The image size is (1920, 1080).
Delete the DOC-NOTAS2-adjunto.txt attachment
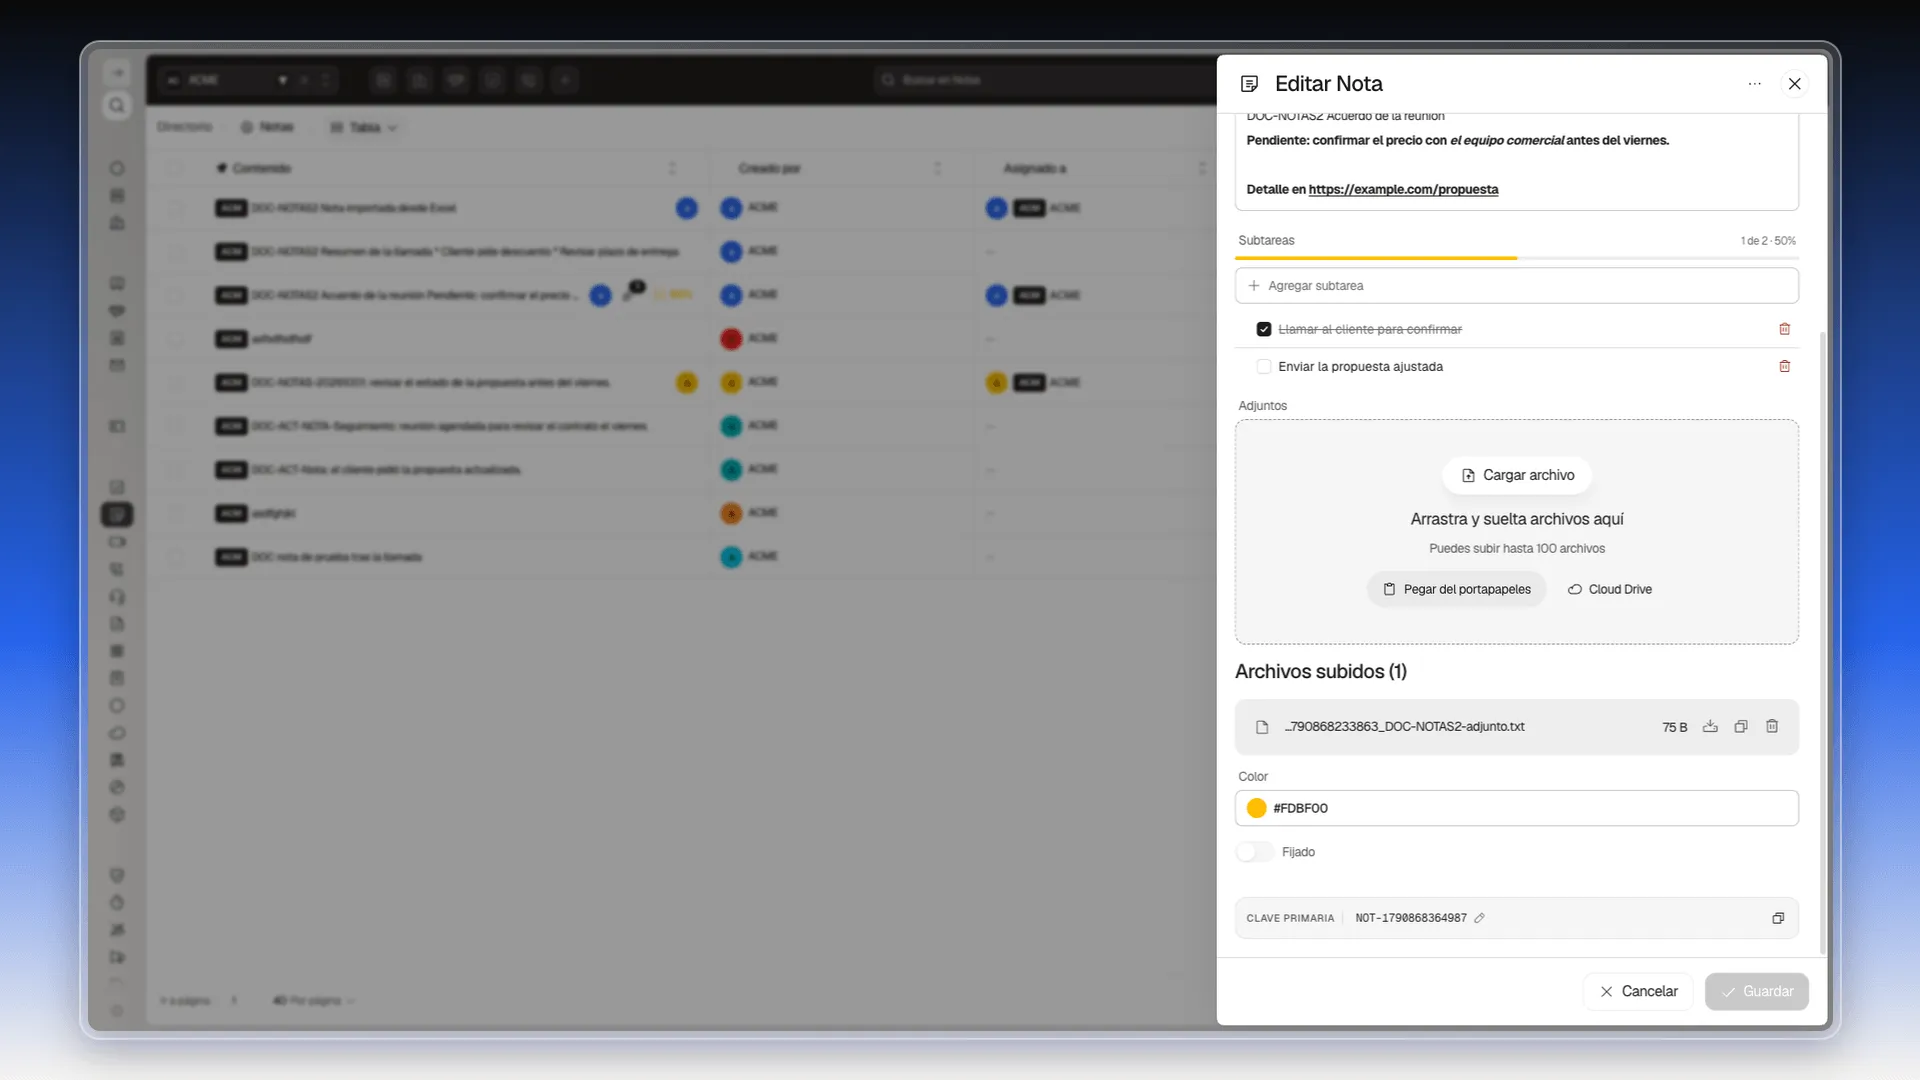tap(1772, 727)
